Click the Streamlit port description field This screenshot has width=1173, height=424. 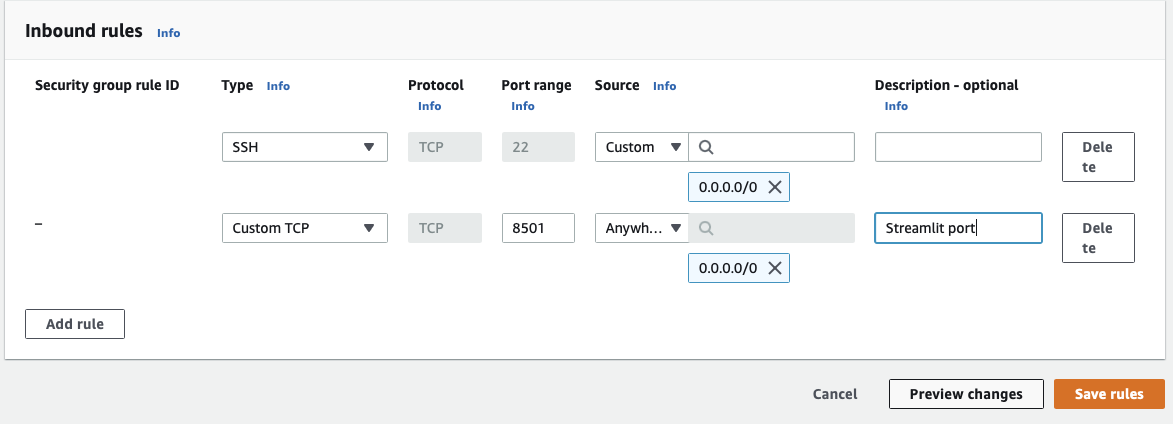pos(958,228)
